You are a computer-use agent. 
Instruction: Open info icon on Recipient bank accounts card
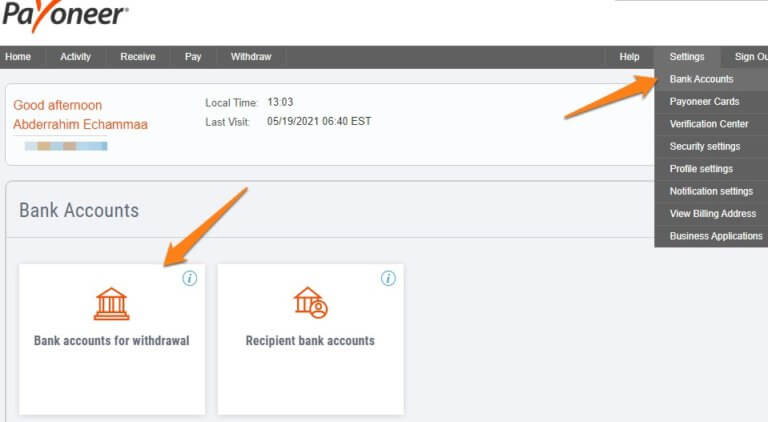(x=388, y=279)
